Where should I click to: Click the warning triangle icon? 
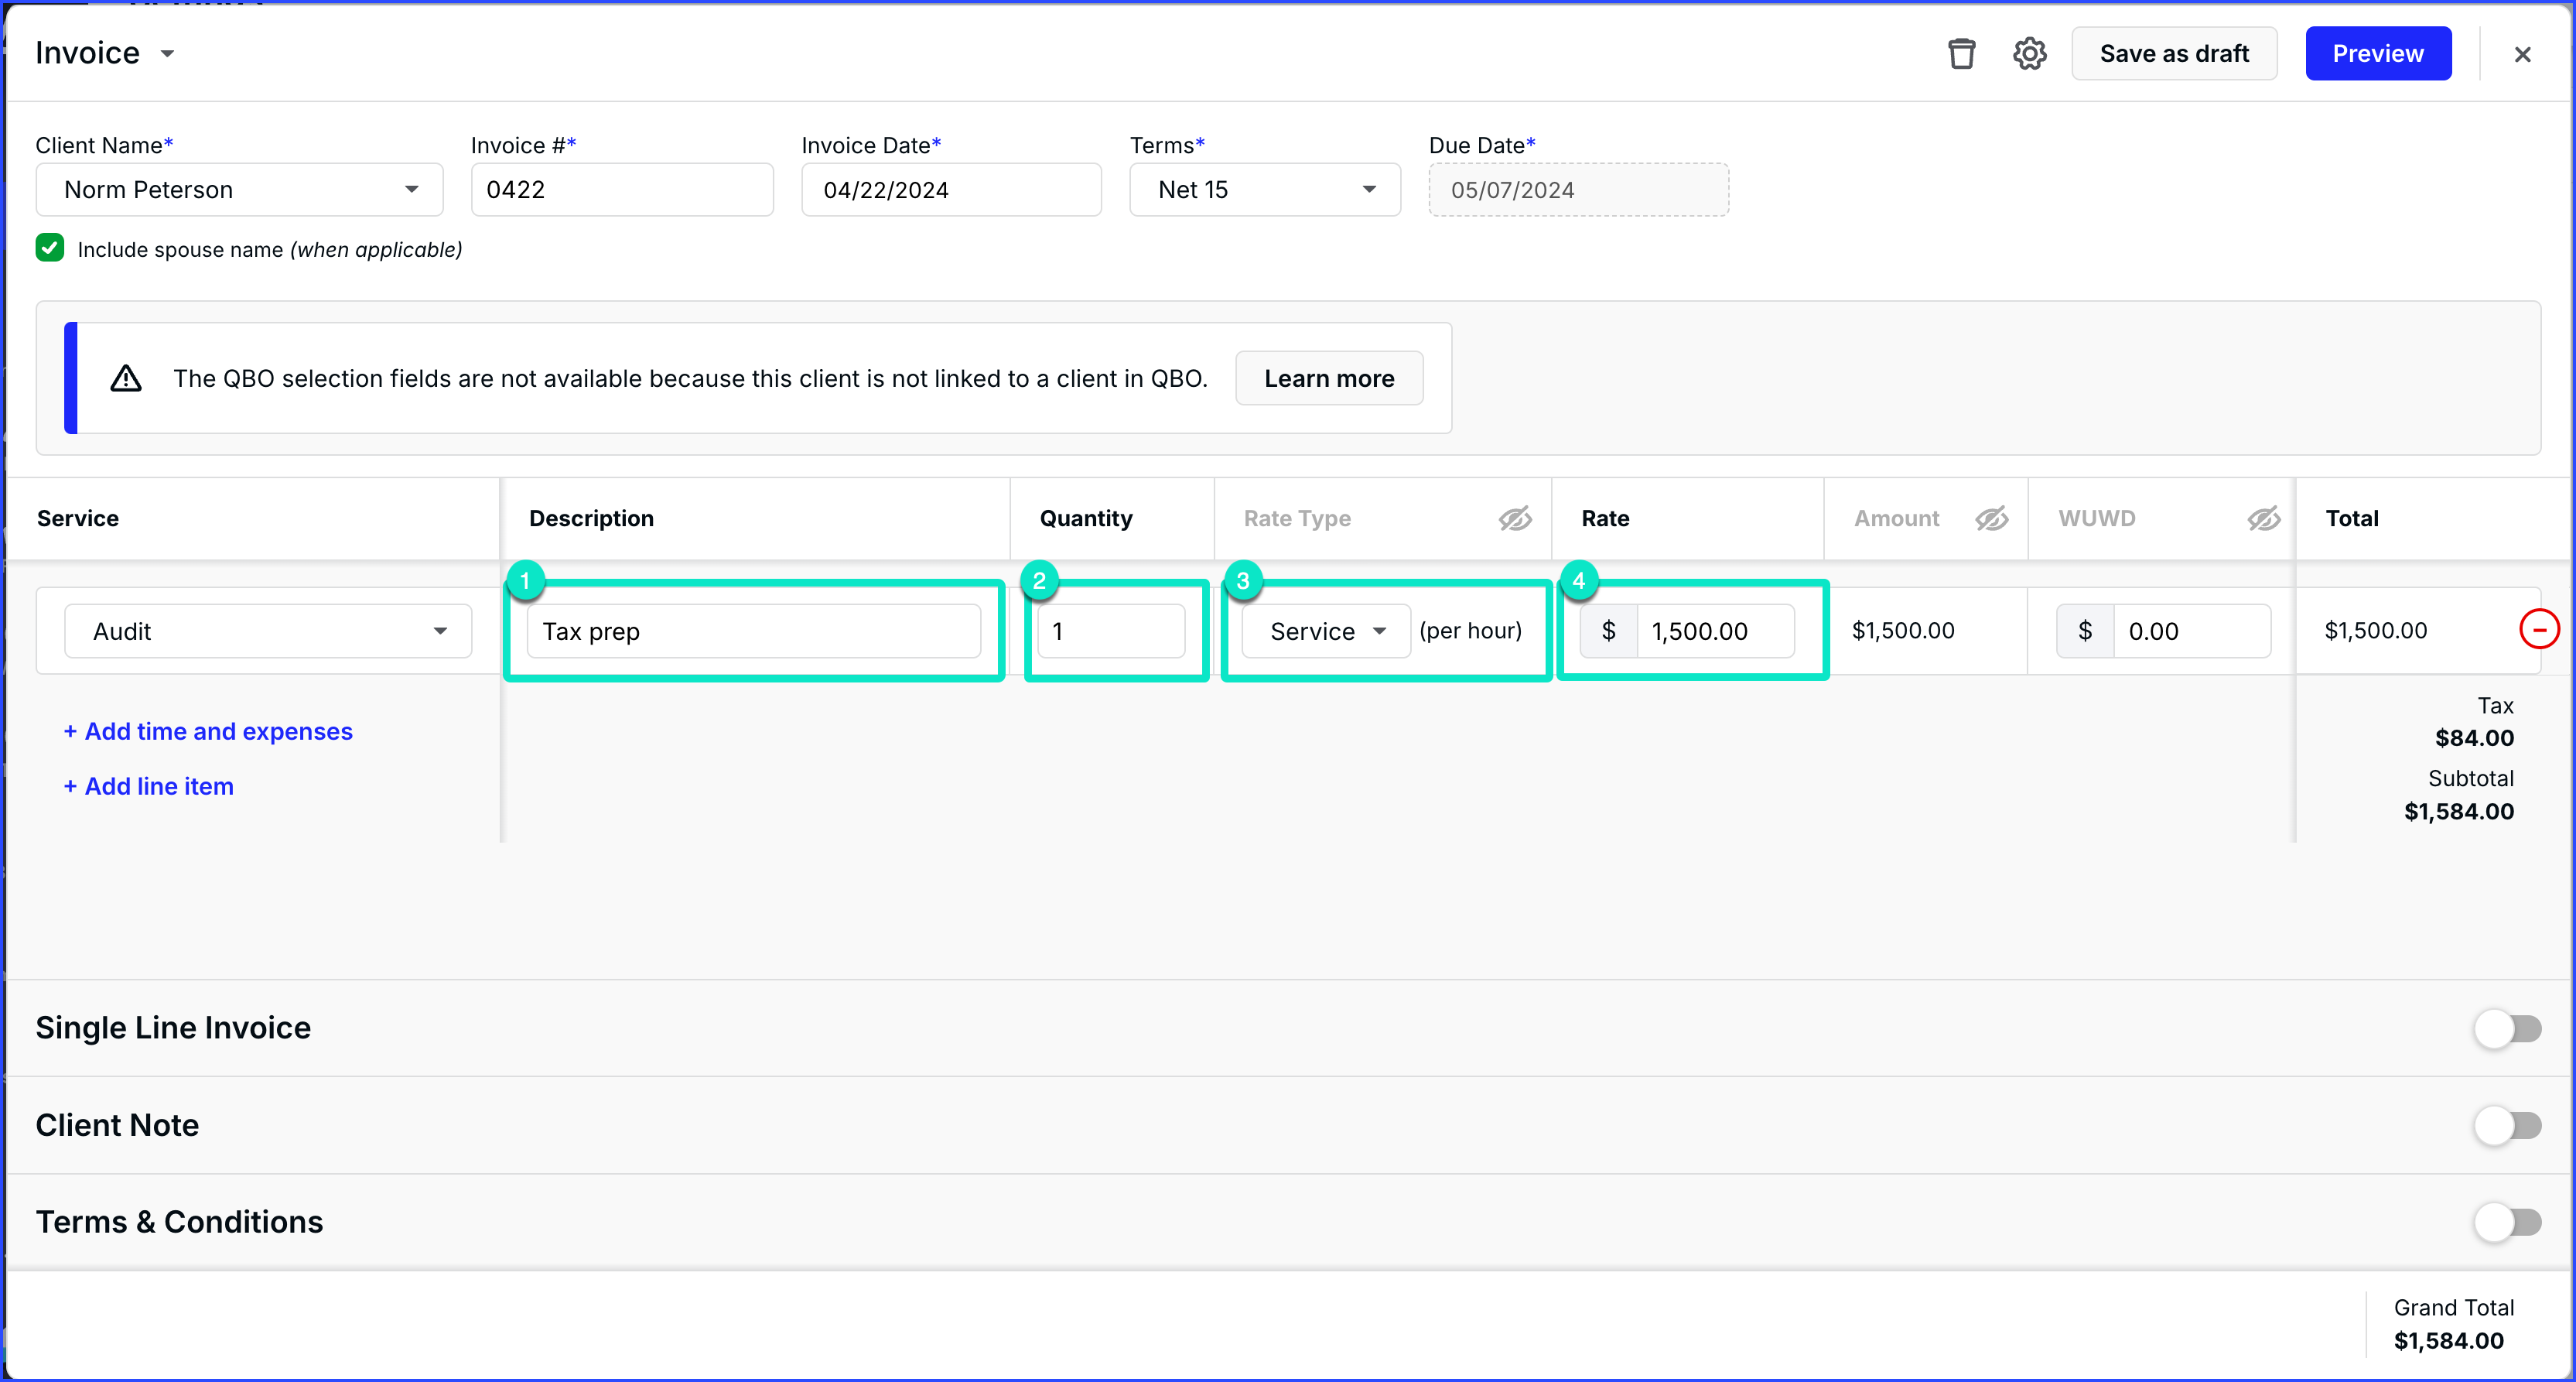click(x=126, y=378)
